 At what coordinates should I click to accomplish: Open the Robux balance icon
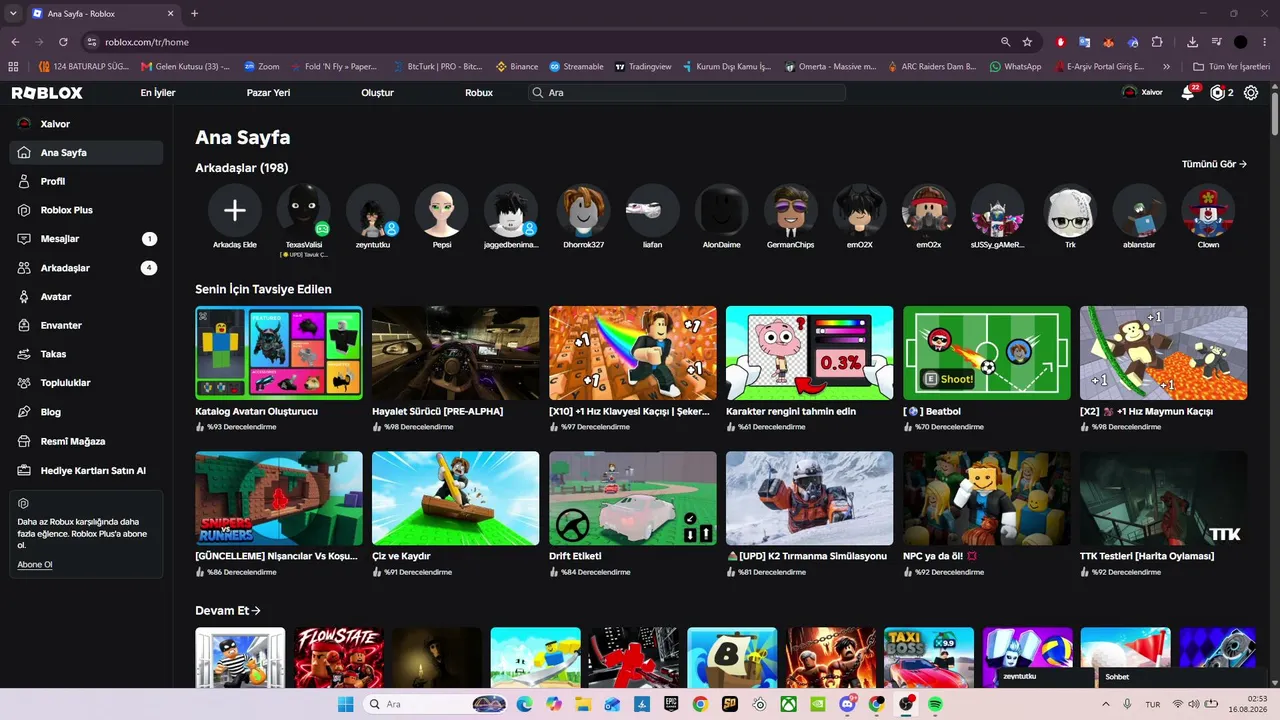pyautogui.click(x=1217, y=92)
